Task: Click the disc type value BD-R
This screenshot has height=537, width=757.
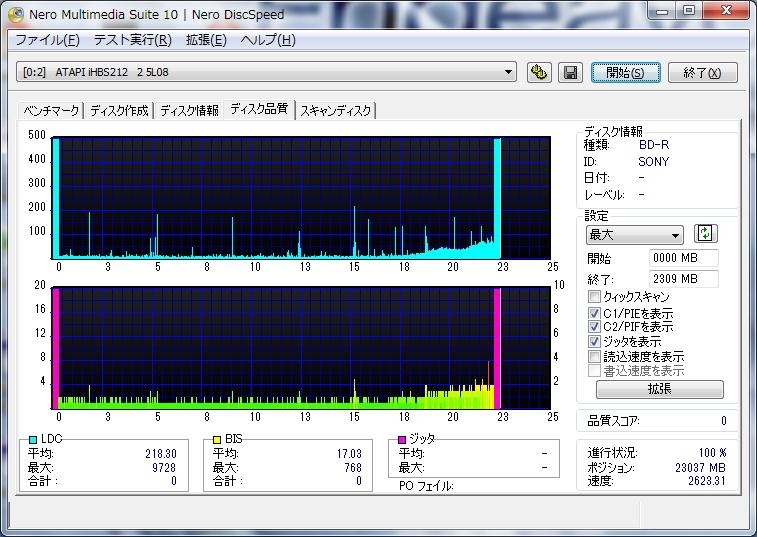Action: click(654, 145)
